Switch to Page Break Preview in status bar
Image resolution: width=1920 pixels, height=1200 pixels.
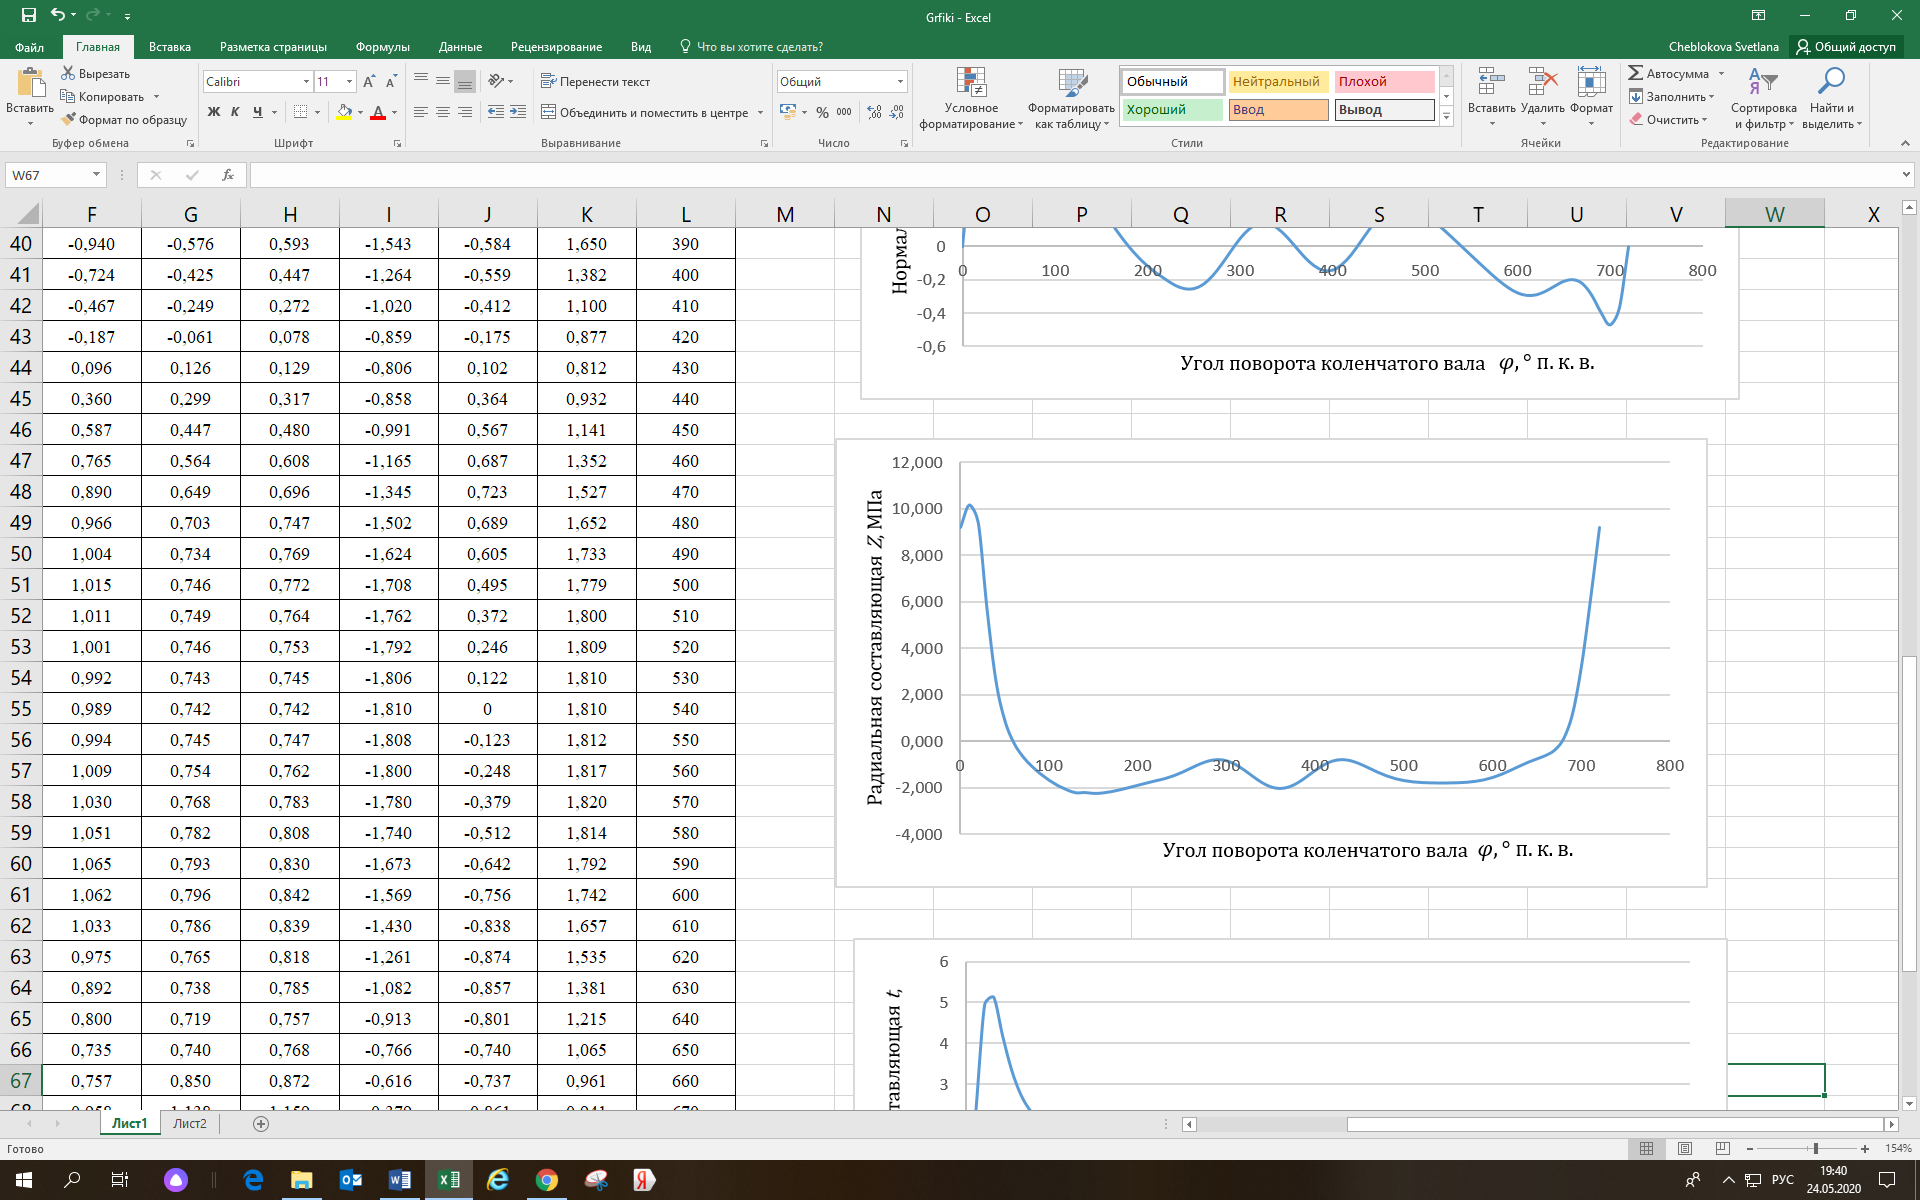[1722, 1148]
